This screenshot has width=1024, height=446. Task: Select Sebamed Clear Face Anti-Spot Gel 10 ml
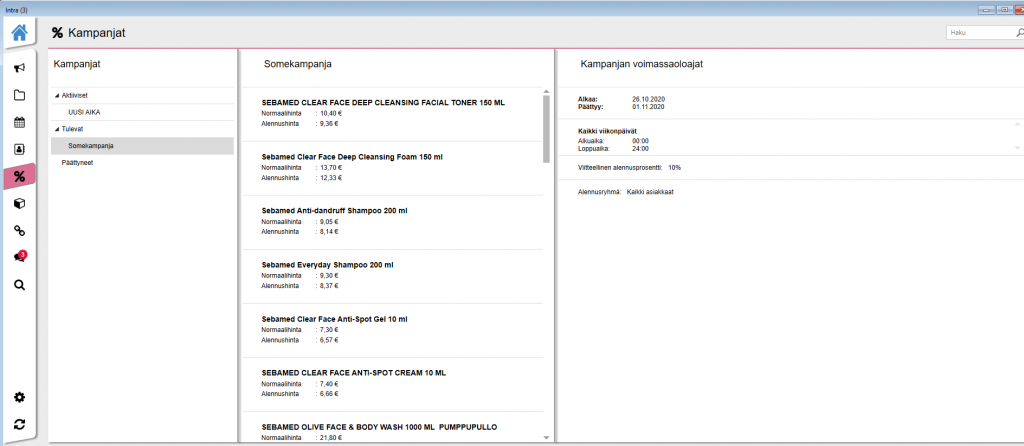click(334, 319)
